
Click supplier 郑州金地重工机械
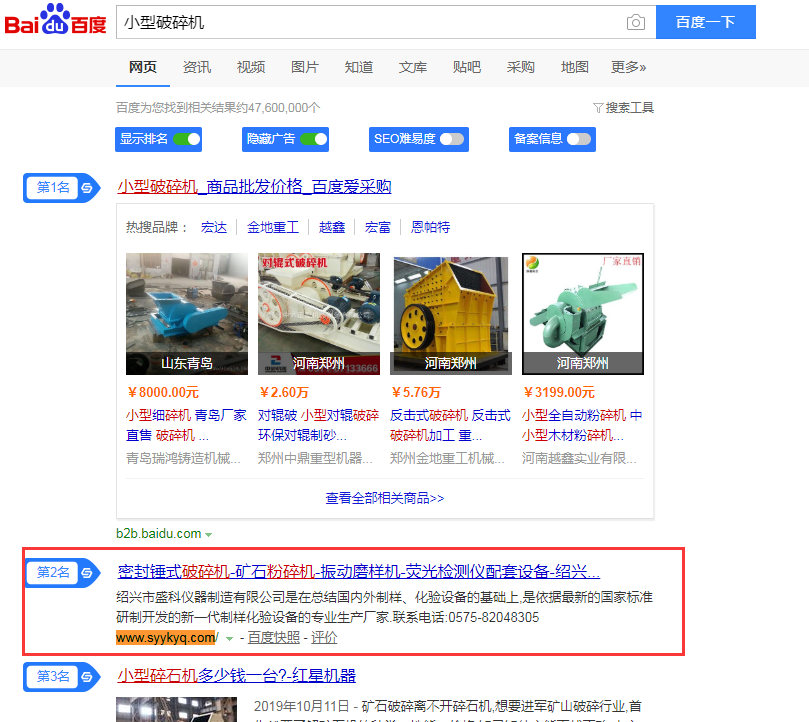point(447,458)
